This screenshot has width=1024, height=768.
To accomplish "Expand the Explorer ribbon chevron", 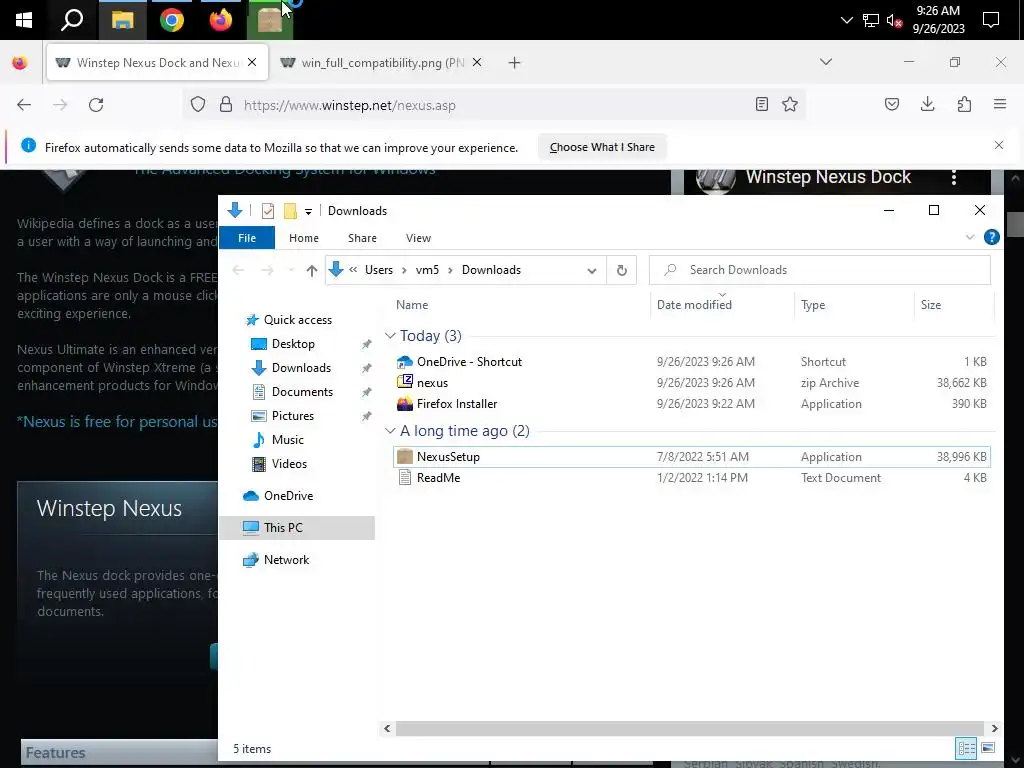I will point(970,238).
